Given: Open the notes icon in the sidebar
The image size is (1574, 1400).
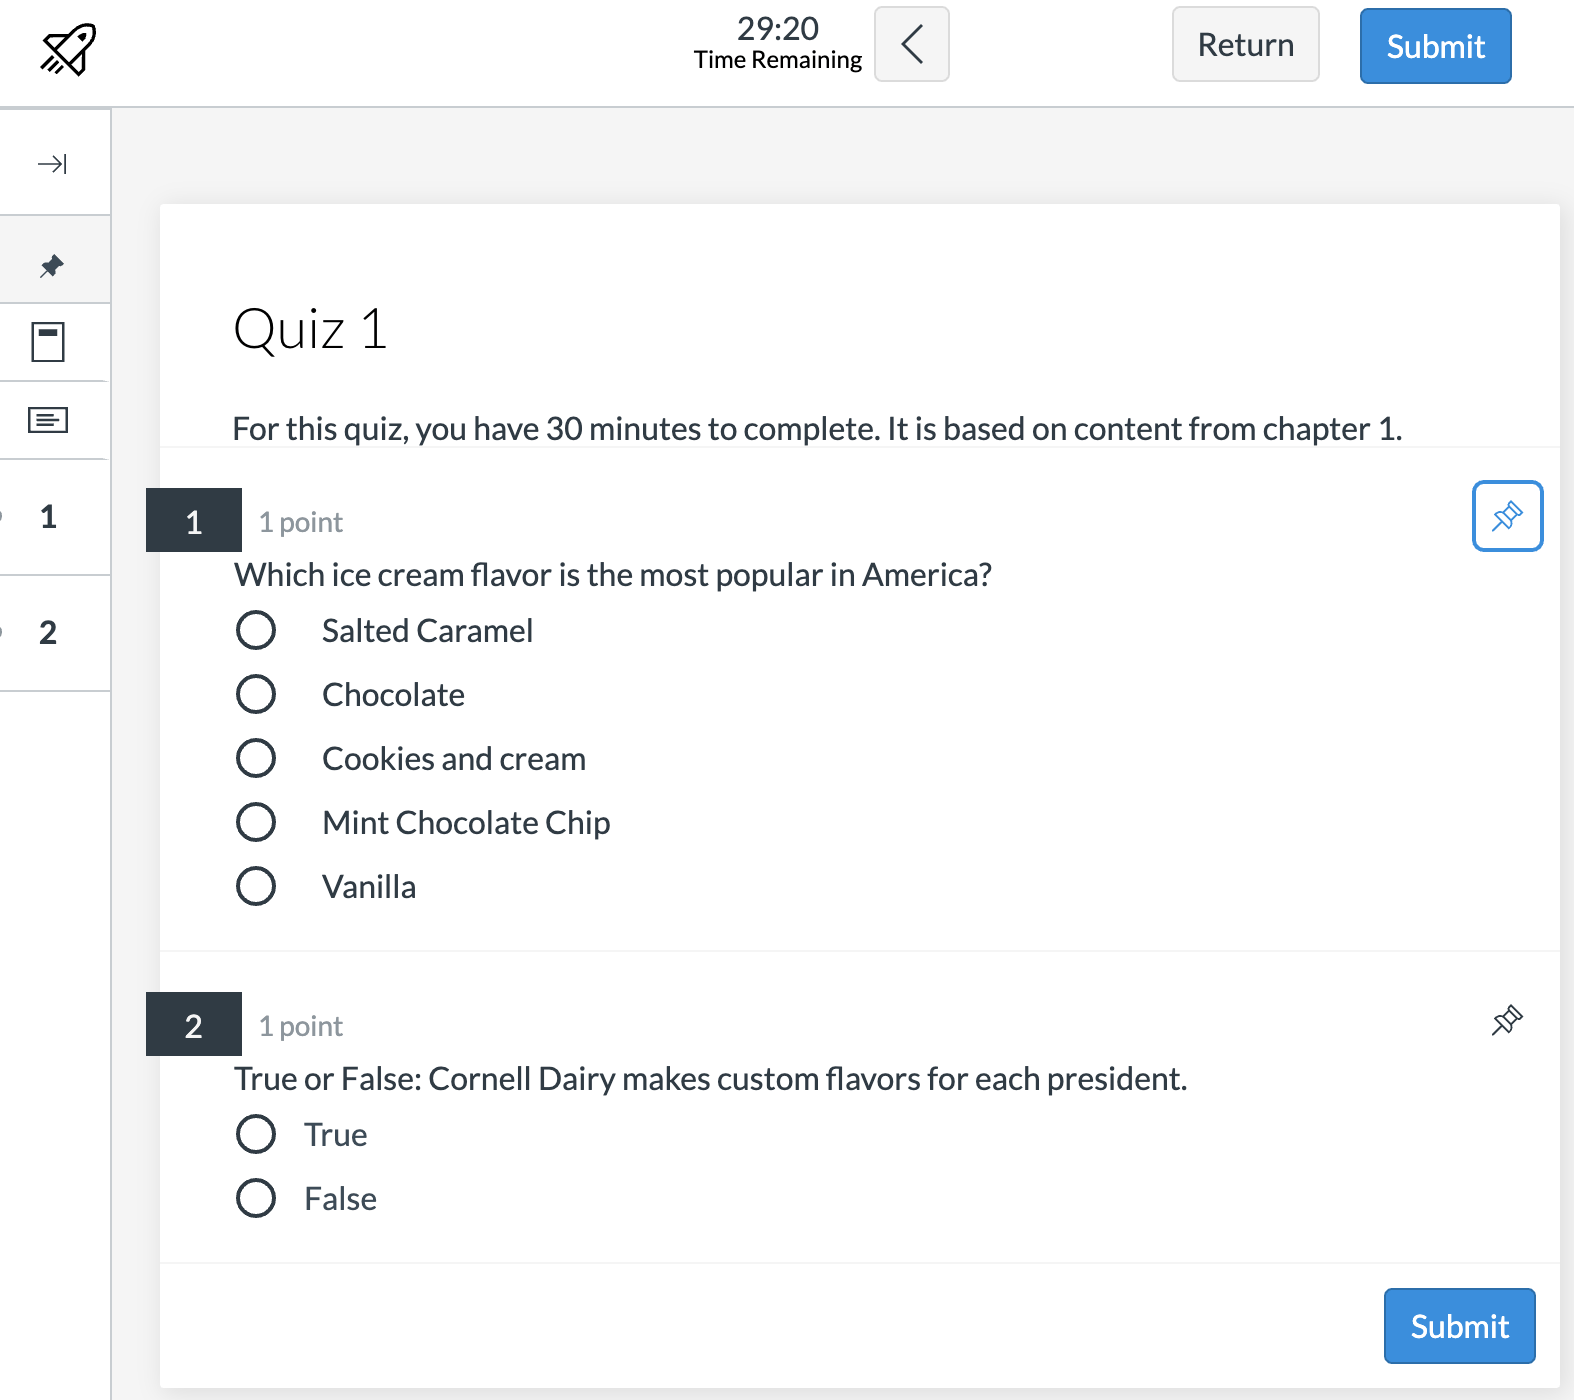Looking at the screenshot, I should click(x=48, y=420).
